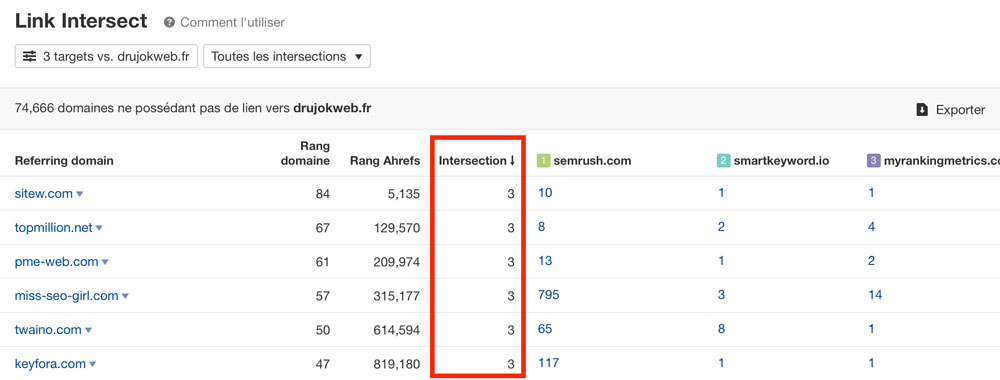This screenshot has width=1000, height=380.
Task: Sort by Rang domaine column header
Action: [305, 154]
